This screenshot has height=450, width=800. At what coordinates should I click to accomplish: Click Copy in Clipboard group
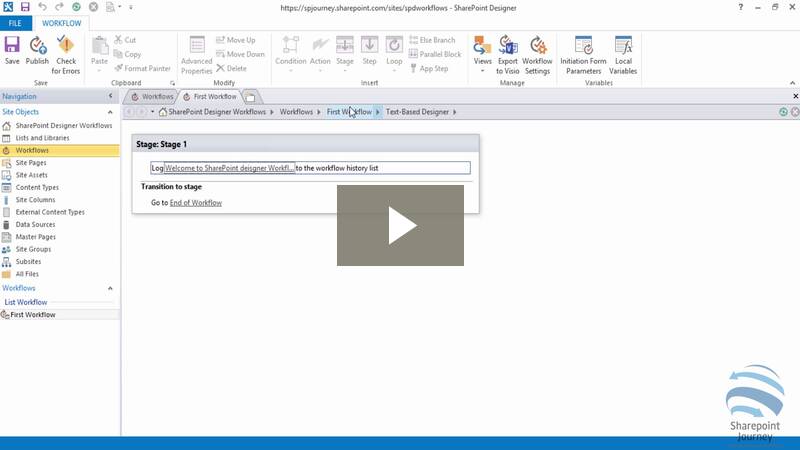[x=127, y=54]
